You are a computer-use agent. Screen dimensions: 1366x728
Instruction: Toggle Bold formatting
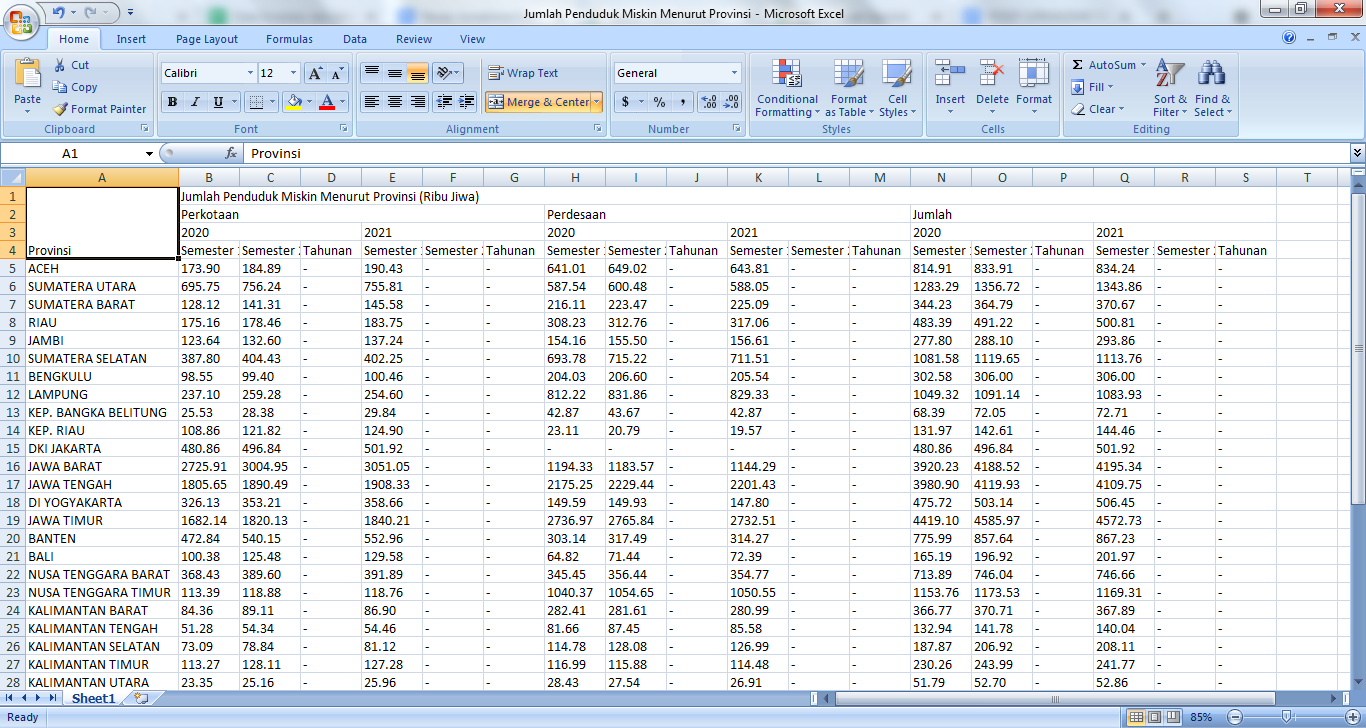point(172,102)
